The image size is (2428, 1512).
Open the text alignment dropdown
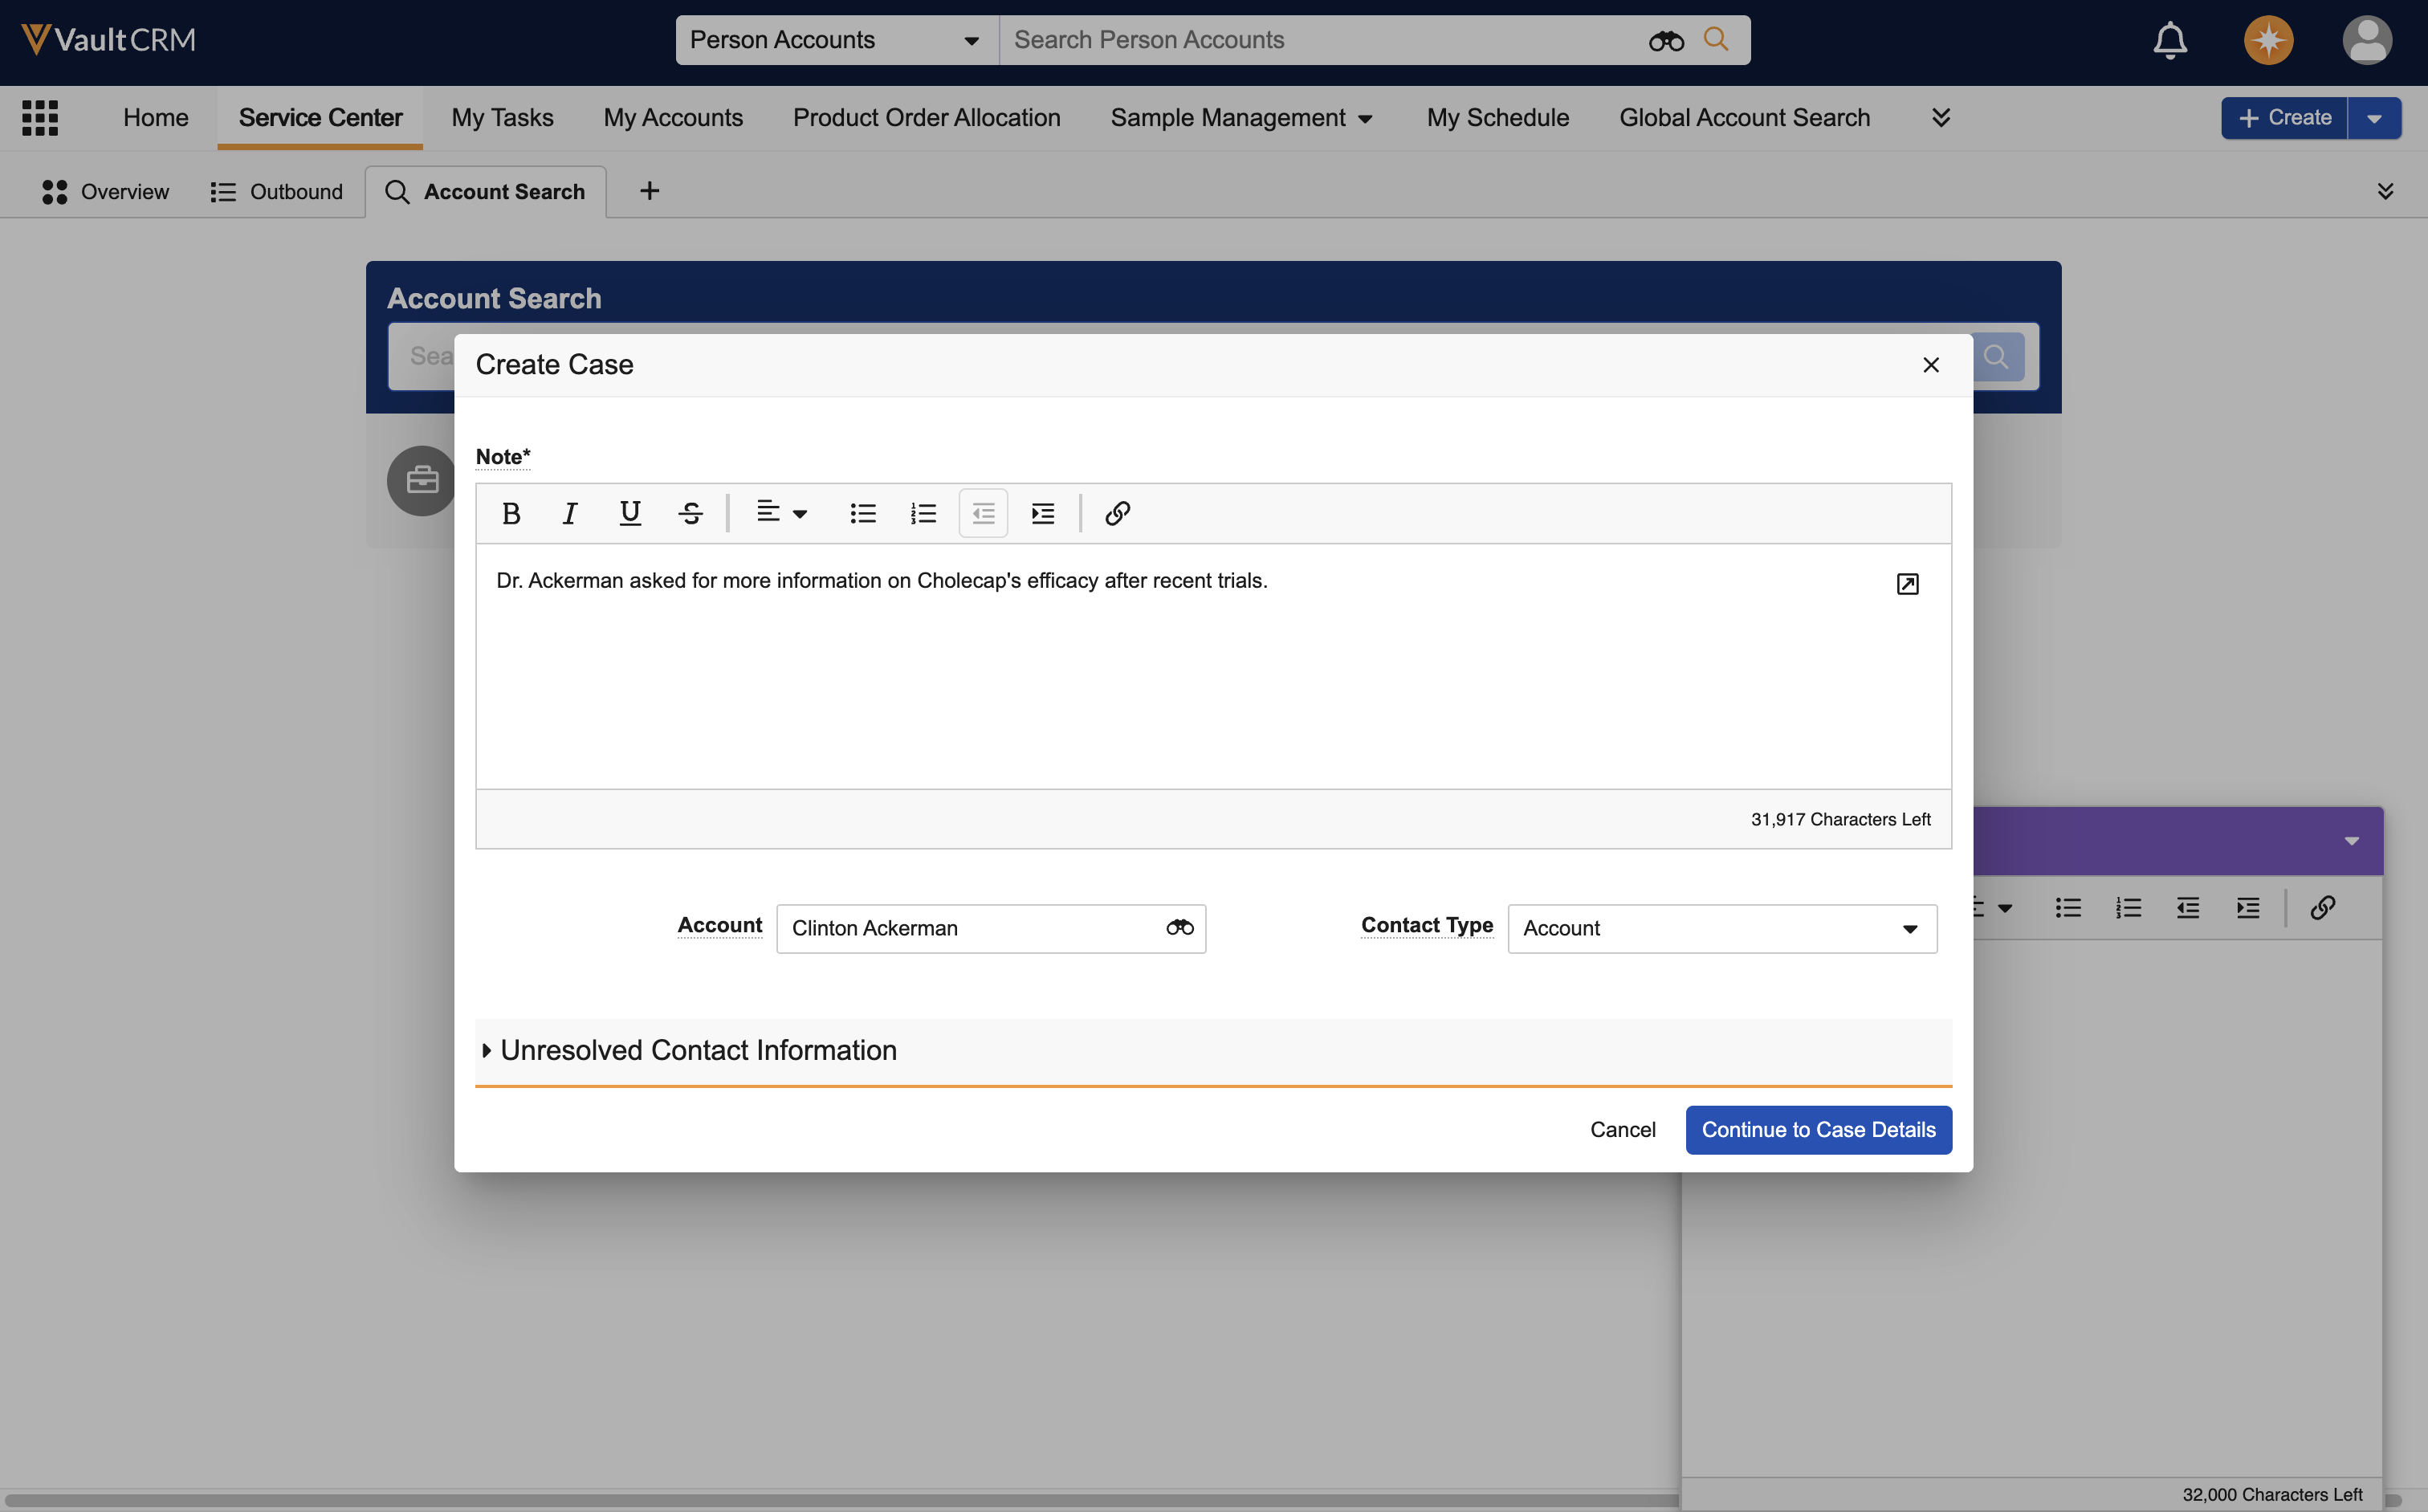point(781,513)
